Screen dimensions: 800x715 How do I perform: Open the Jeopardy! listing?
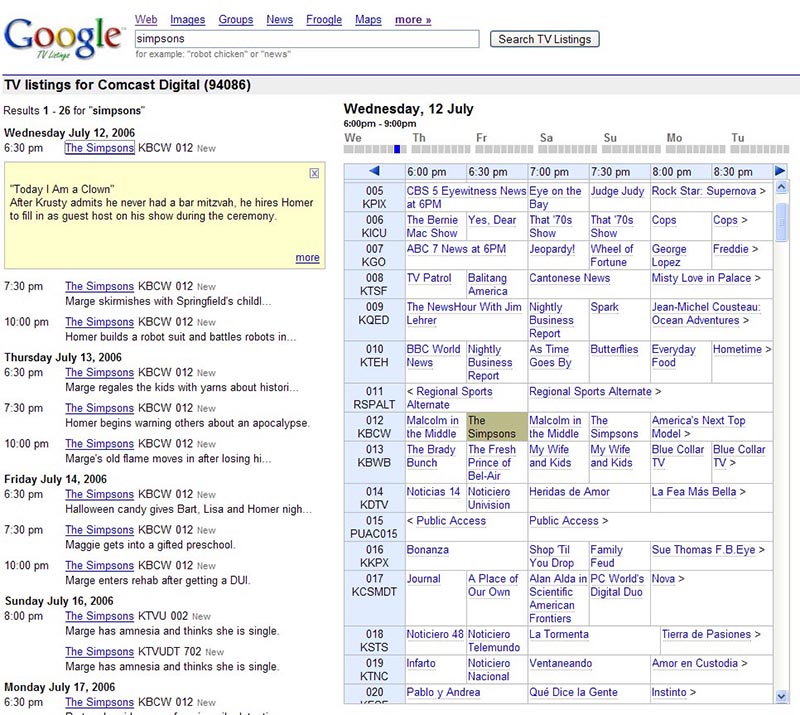(552, 249)
